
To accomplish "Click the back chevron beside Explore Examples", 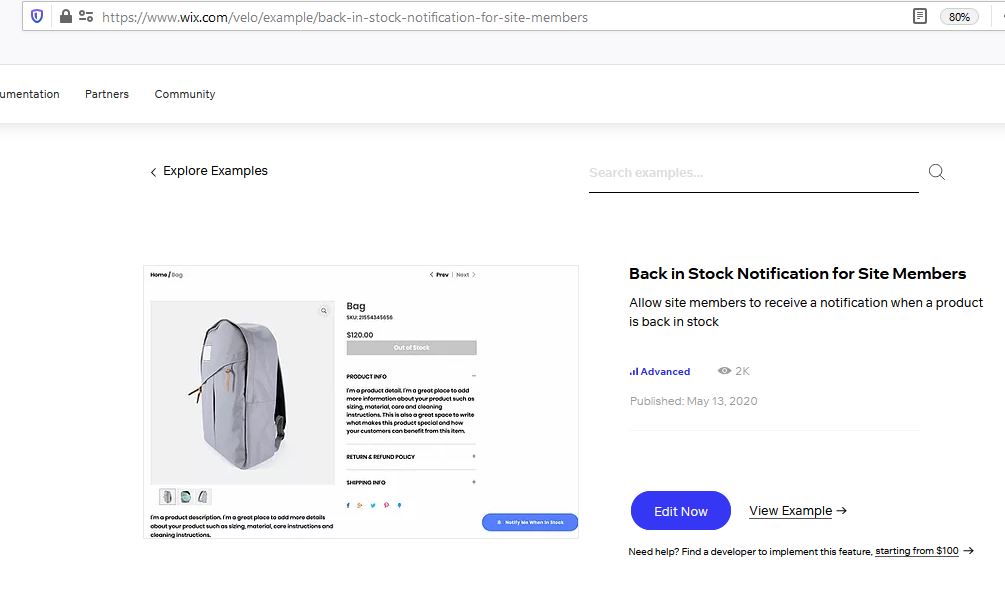I will click(x=153, y=172).
